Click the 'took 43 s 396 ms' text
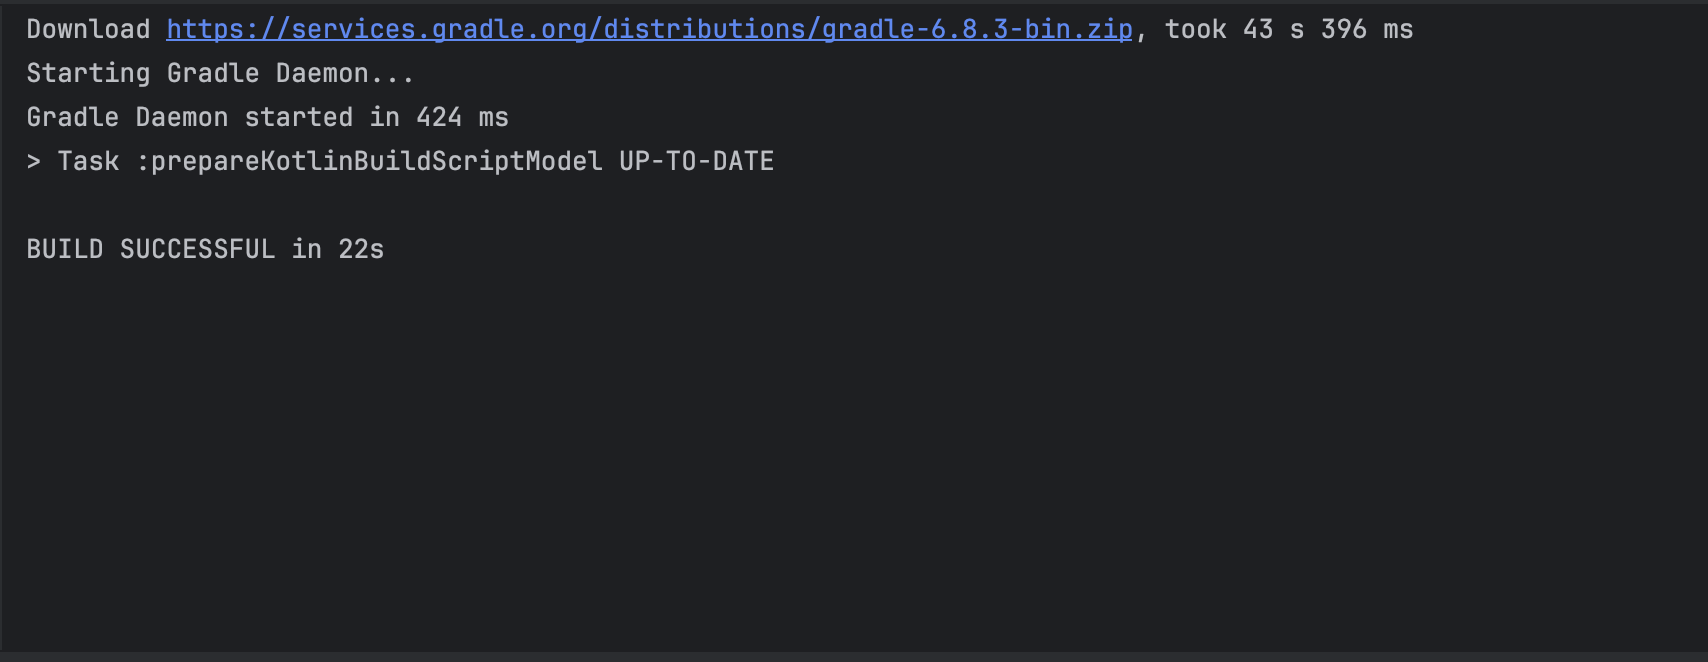The width and height of the screenshot is (1708, 662). tap(1289, 30)
